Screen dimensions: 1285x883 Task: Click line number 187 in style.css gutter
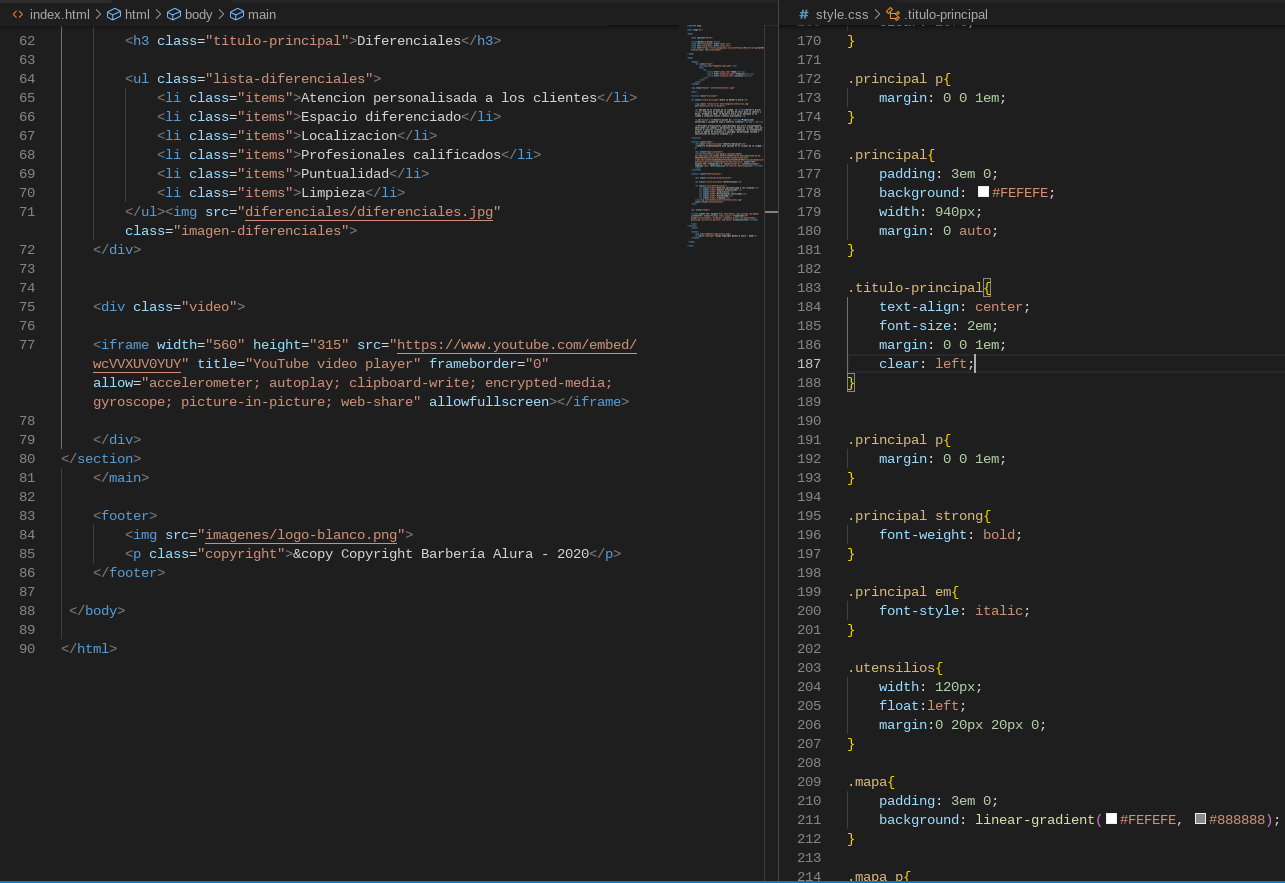pyautogui.click(x=809, y=364)
